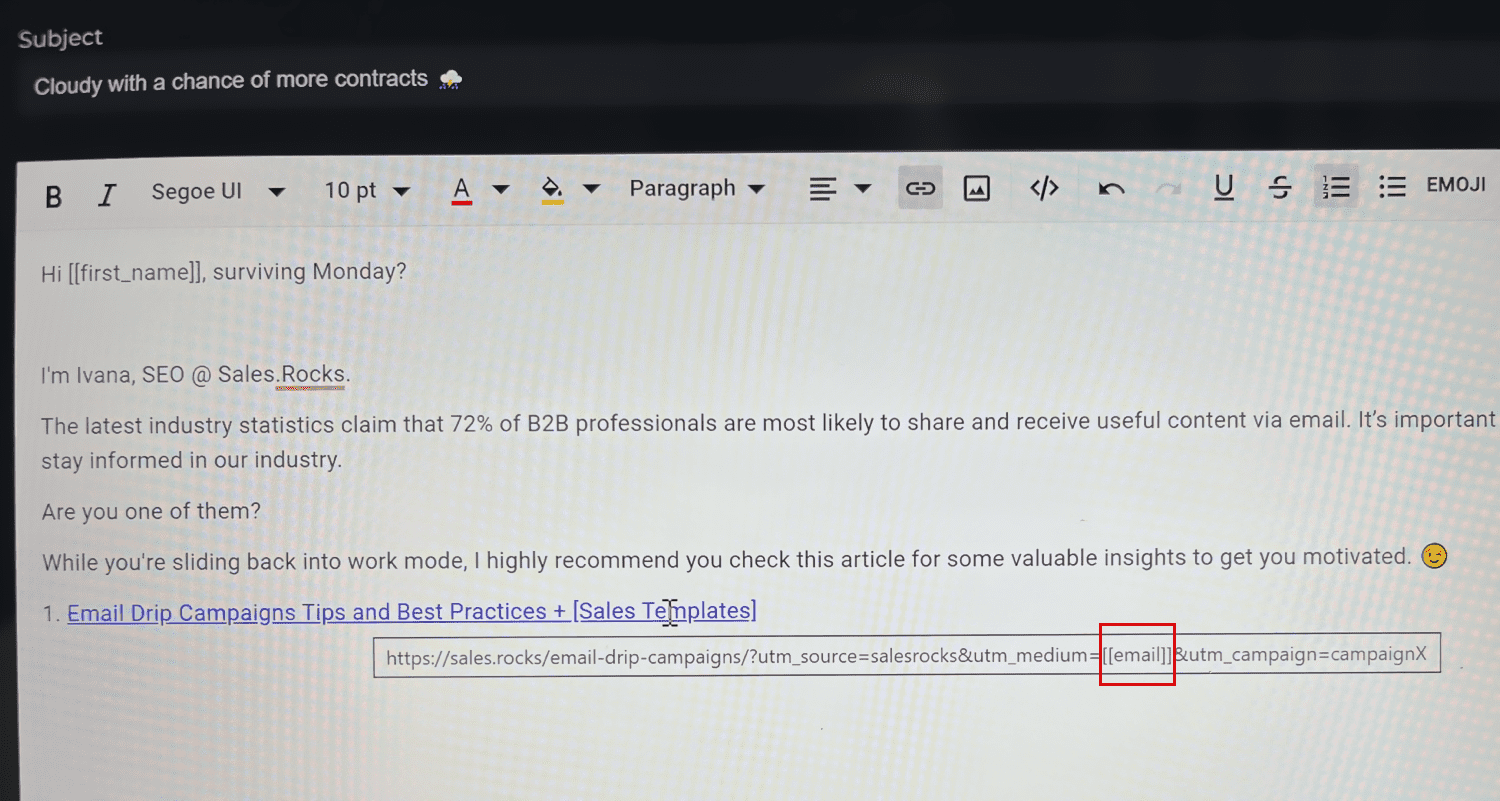
Task: Insert an image into the email
Action: 976,188
